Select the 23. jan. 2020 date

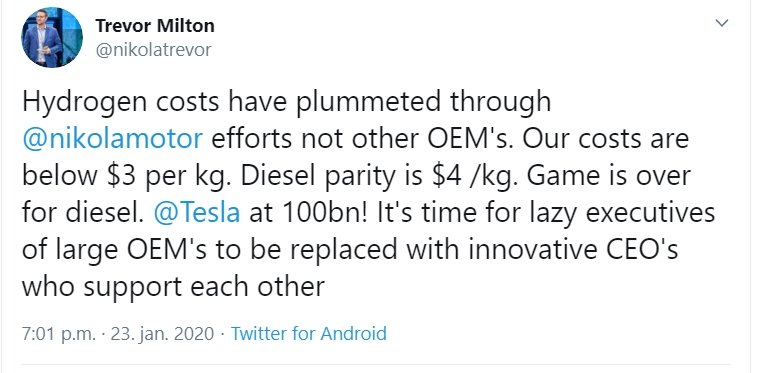(x=162, y=333)
